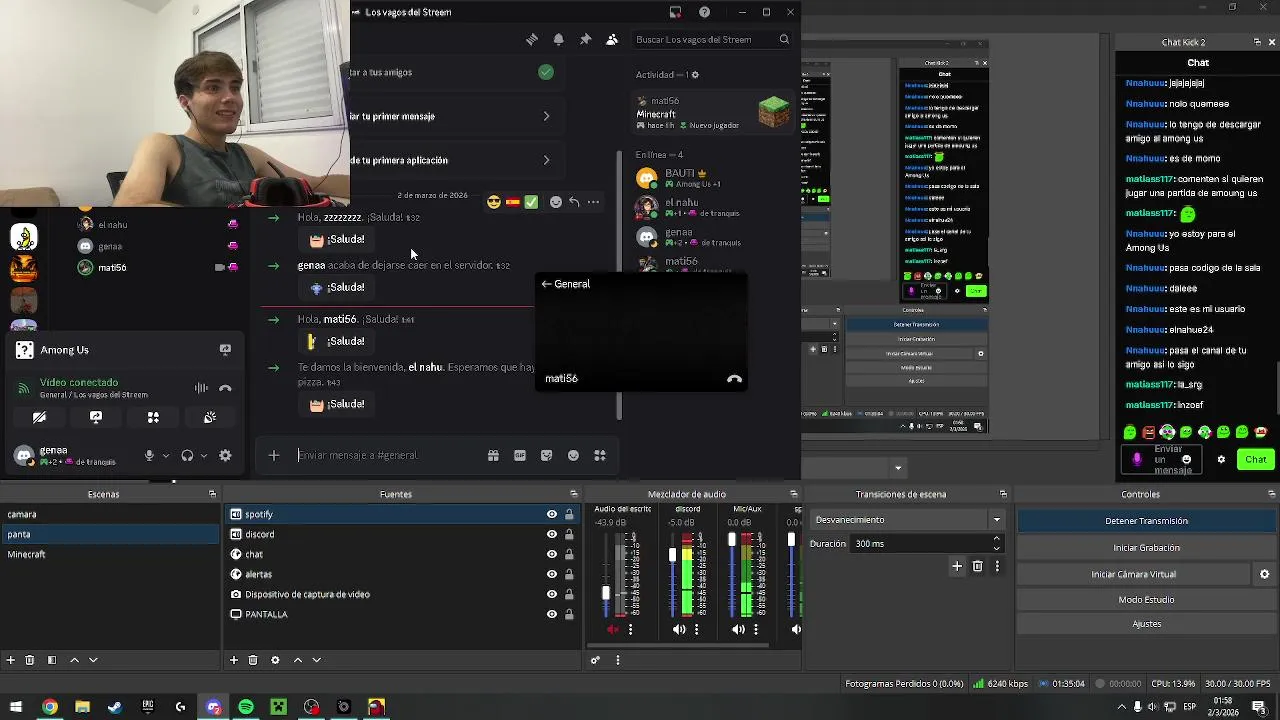Toggle visibility of the discord source

tap(552, 534)
